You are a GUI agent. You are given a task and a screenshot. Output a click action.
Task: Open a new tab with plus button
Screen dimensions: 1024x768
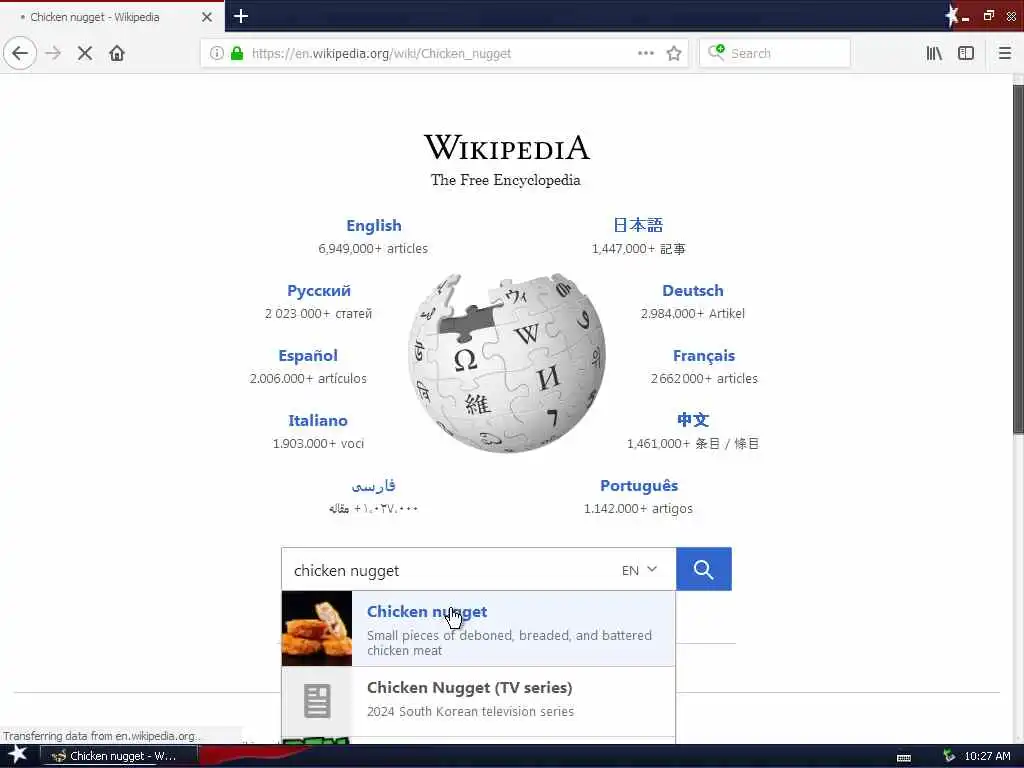point(241,16)
